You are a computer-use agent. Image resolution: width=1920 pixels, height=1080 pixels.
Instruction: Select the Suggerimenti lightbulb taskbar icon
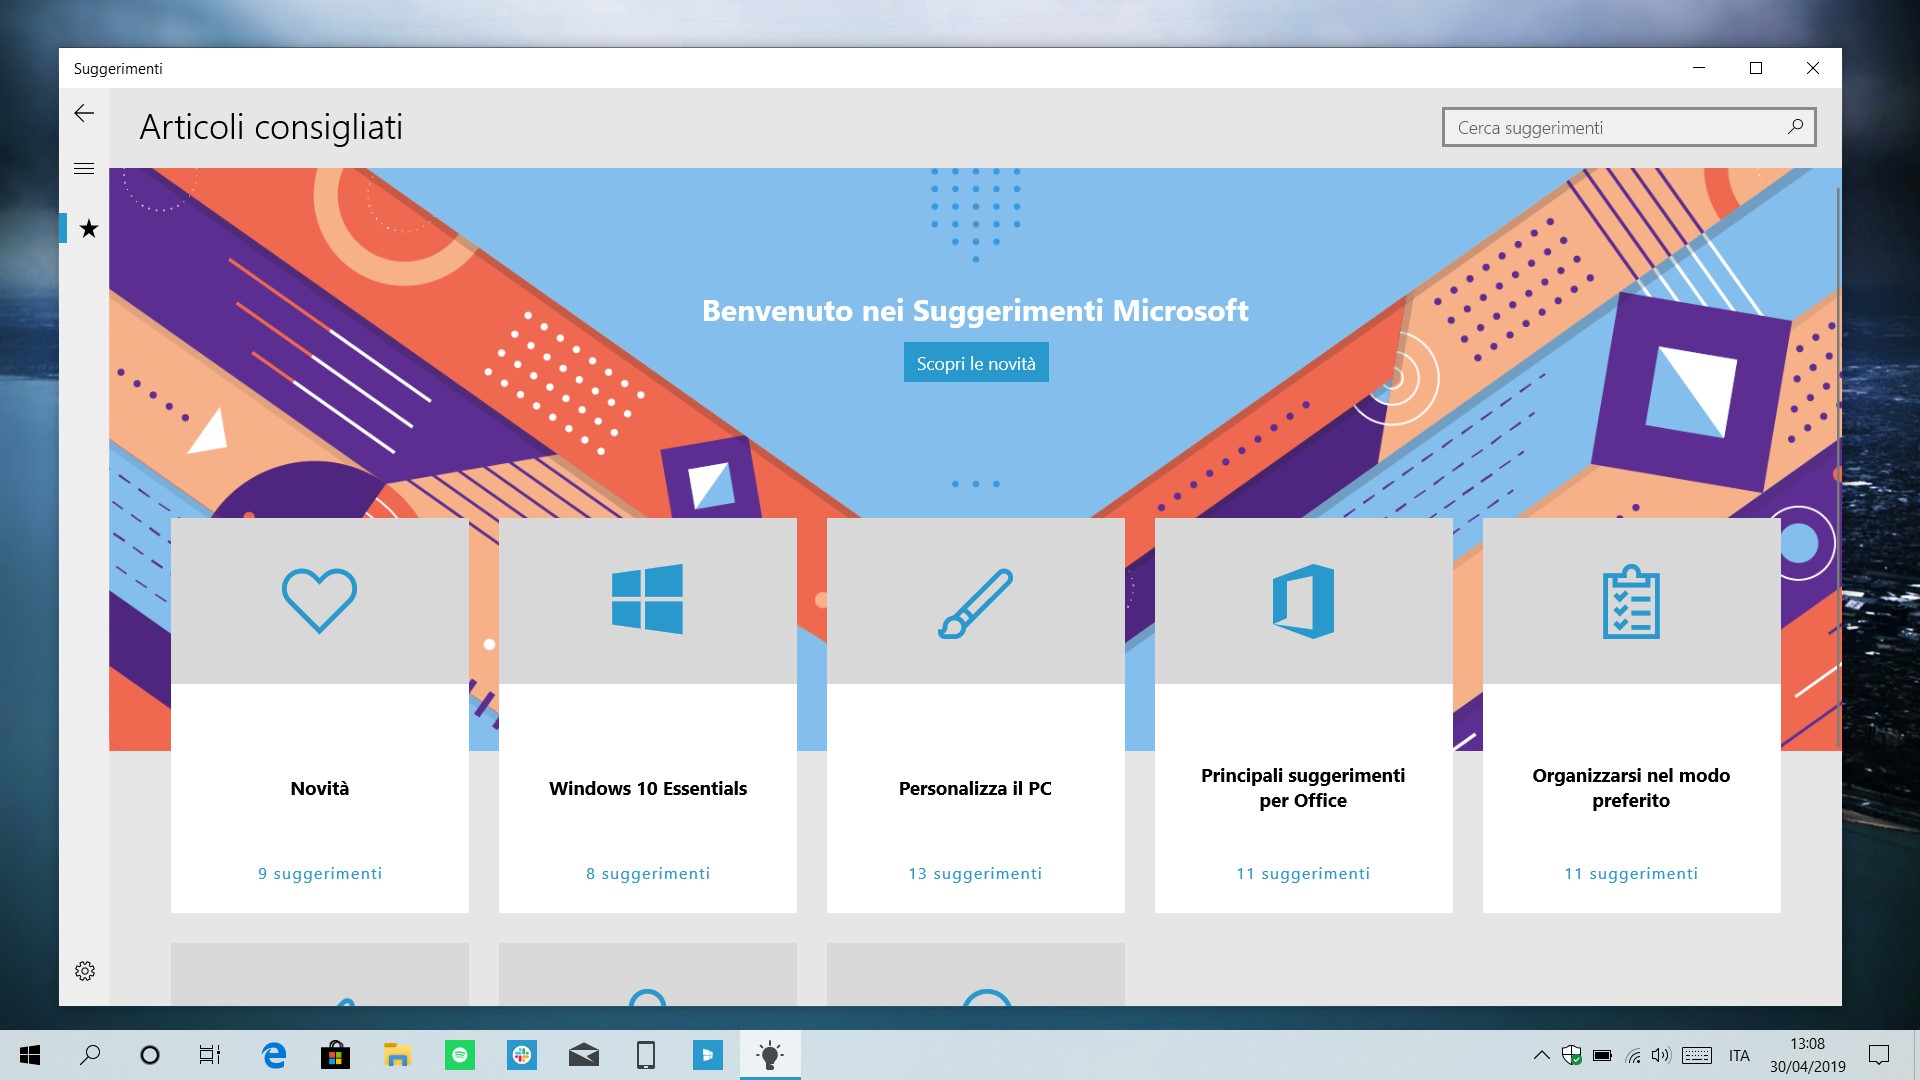[x=770, y=1055]
